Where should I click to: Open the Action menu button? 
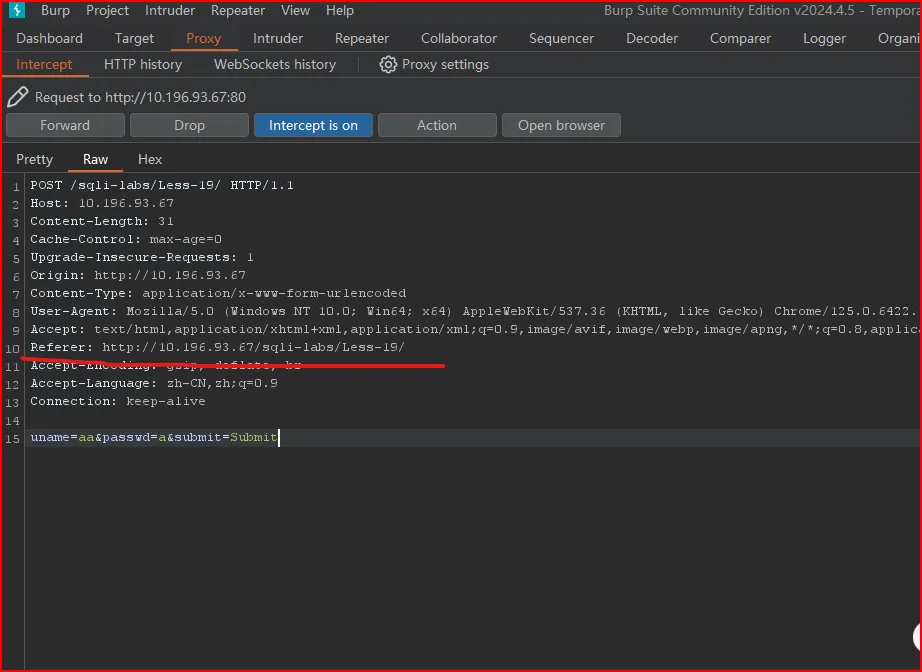[x=437, y=125]
